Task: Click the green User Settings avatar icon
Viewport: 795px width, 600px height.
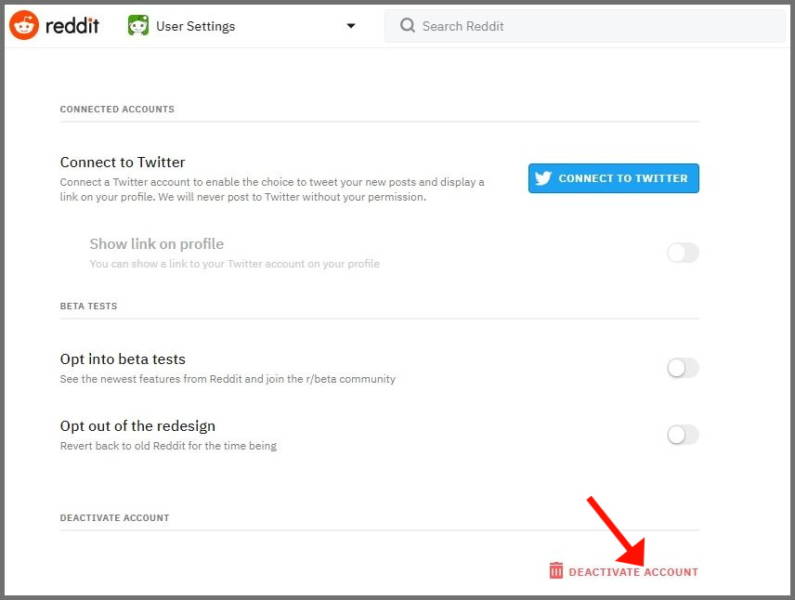Action: pyautogui.click(x=138, y=25)
